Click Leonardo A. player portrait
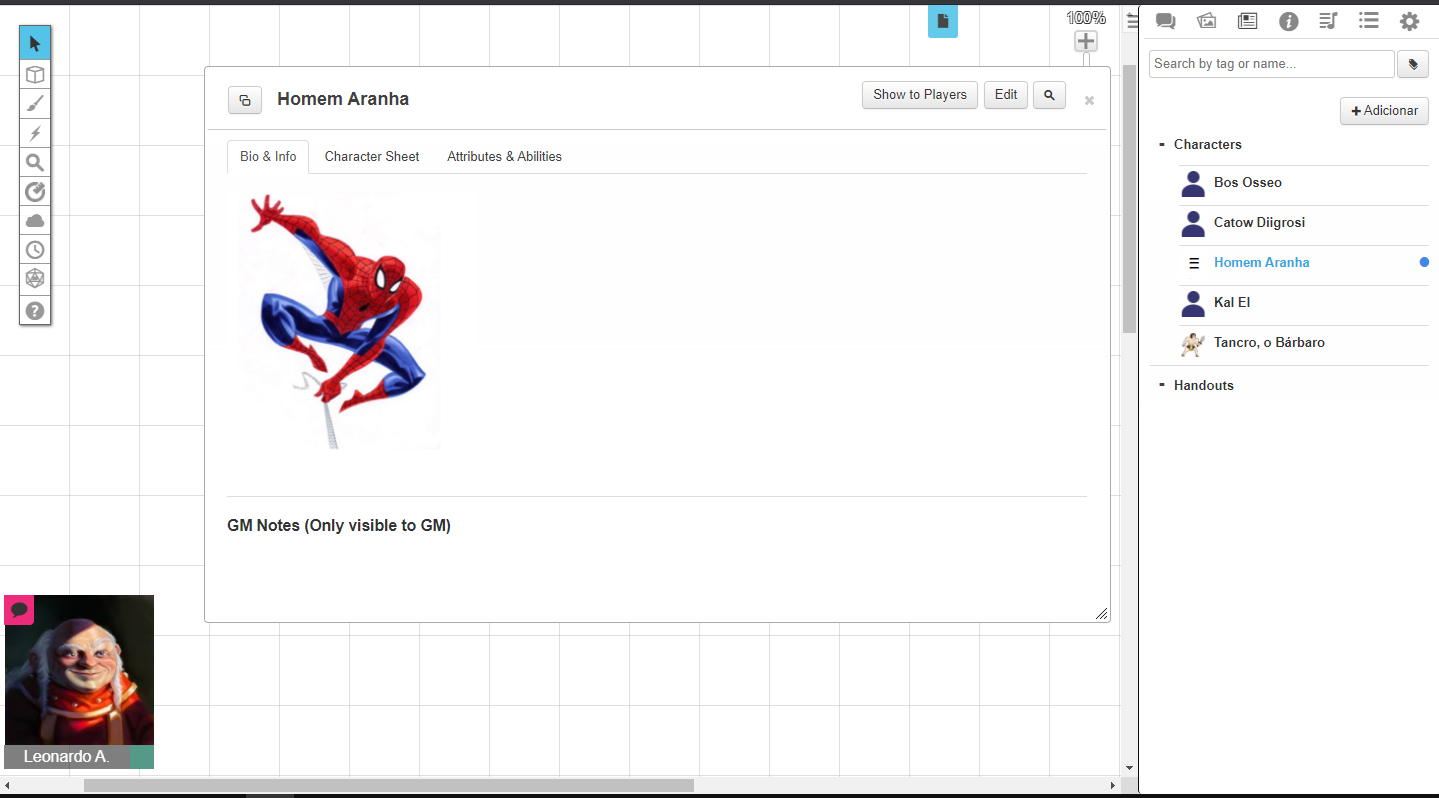The image size is (1439, 798). 79,670
